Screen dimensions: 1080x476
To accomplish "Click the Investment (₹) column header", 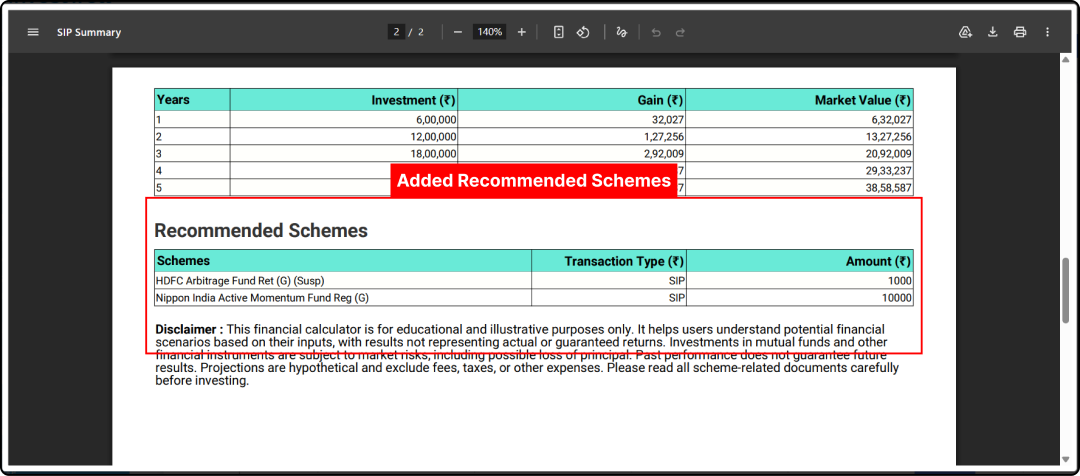I will [344, 100].
